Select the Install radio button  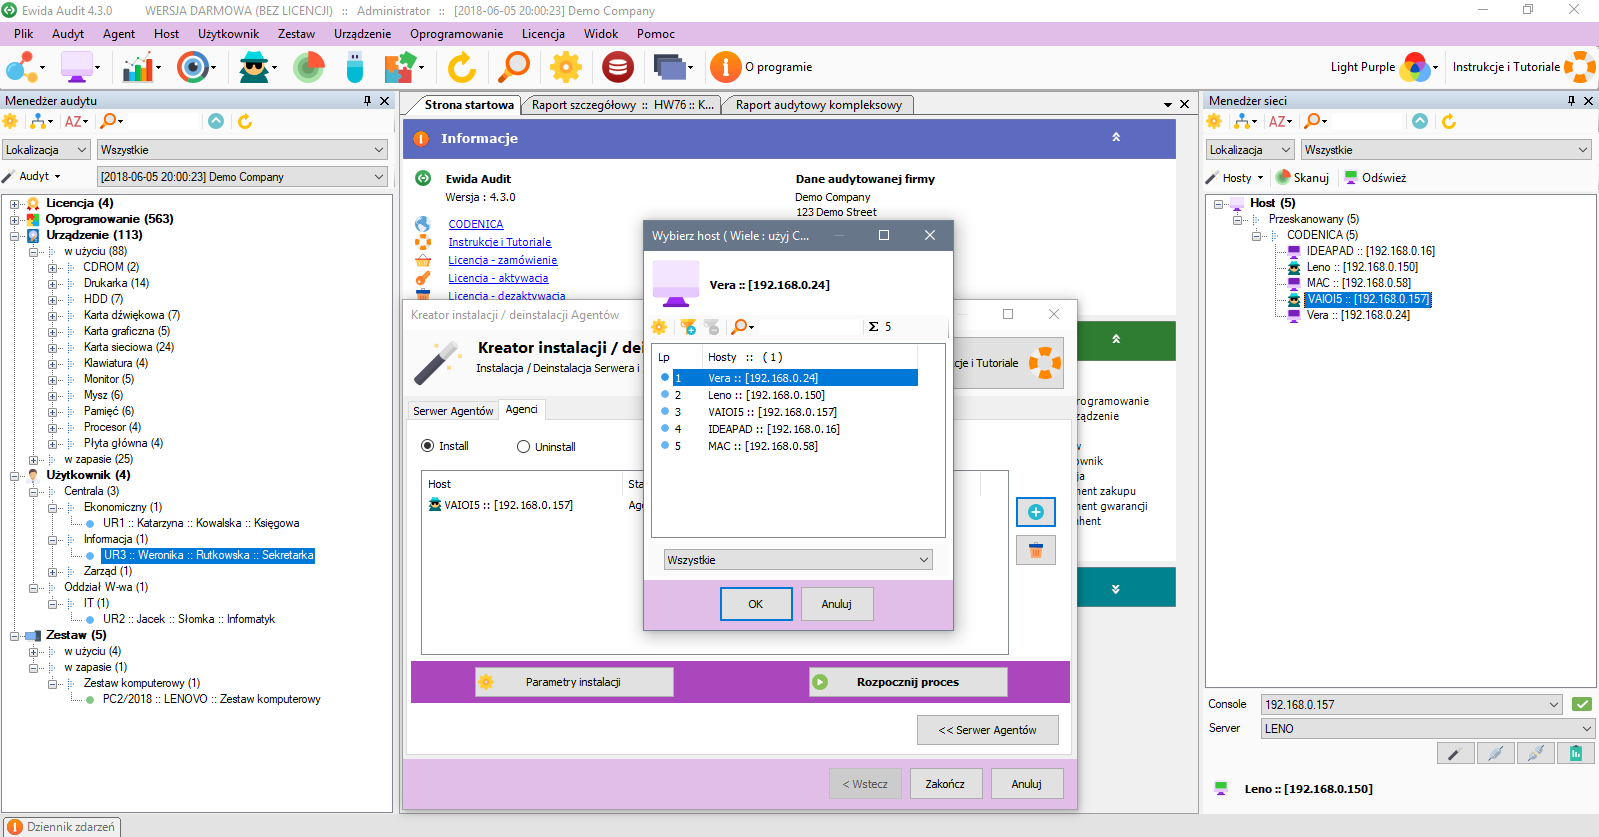(x=428, y=446)
